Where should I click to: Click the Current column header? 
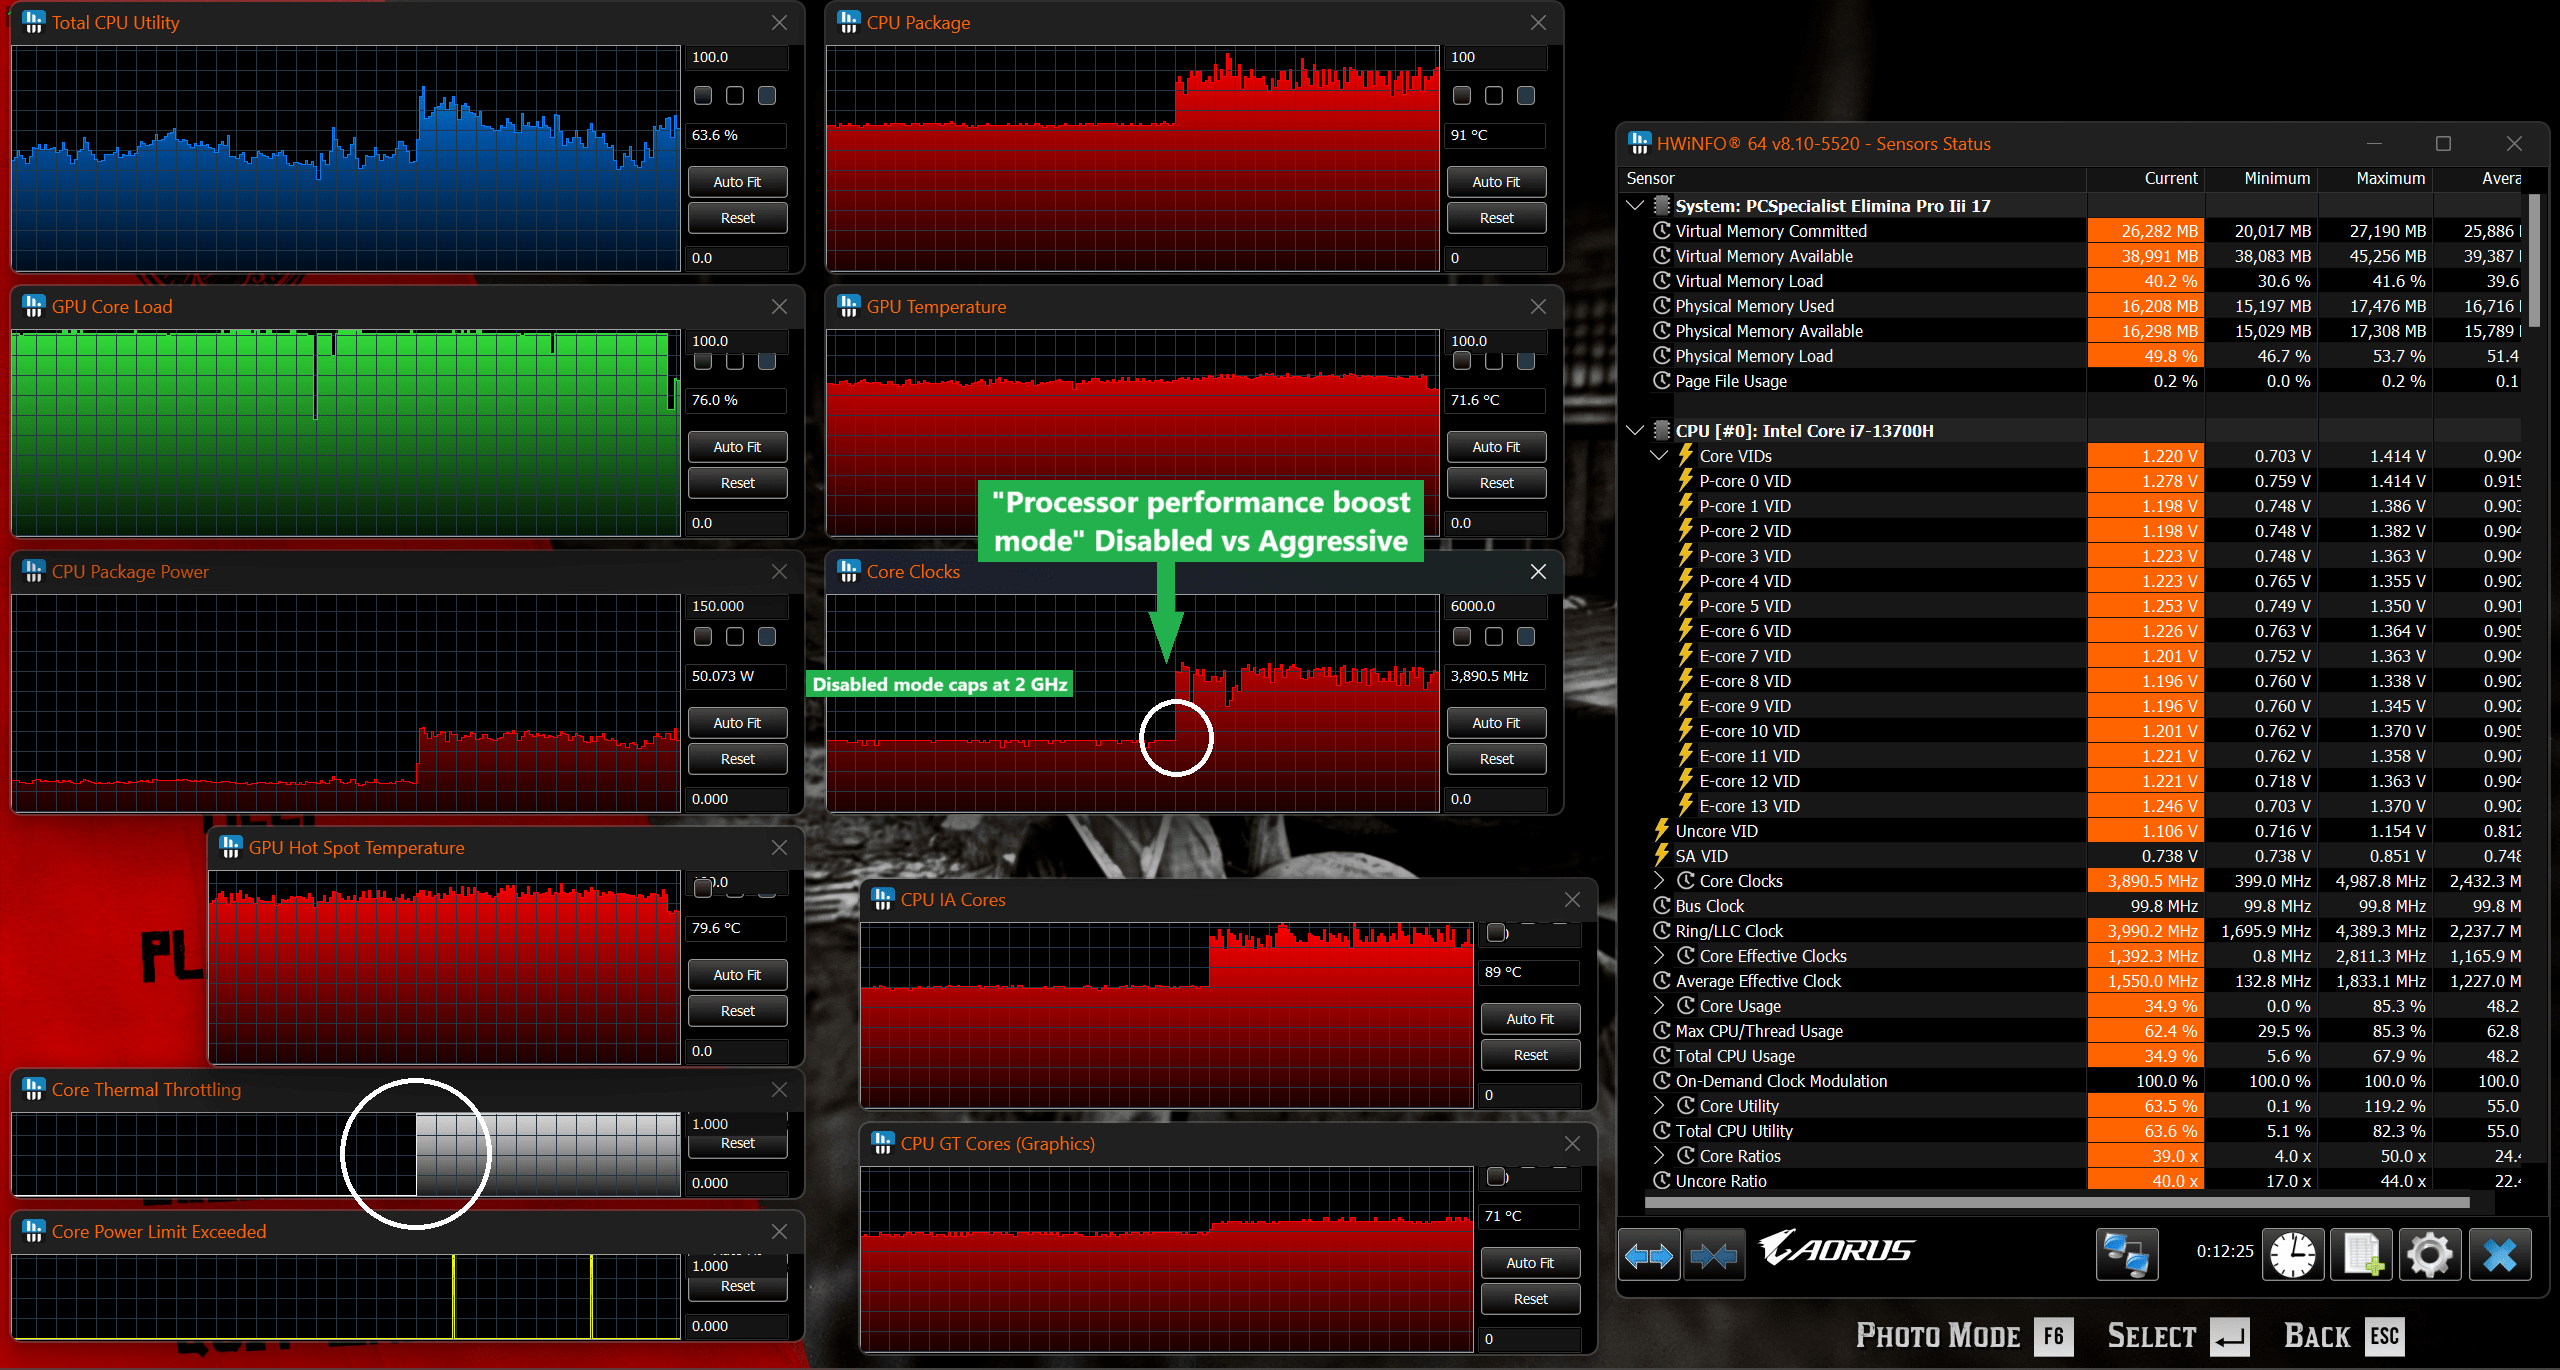pyautogui.click(x=2145, y=178)
